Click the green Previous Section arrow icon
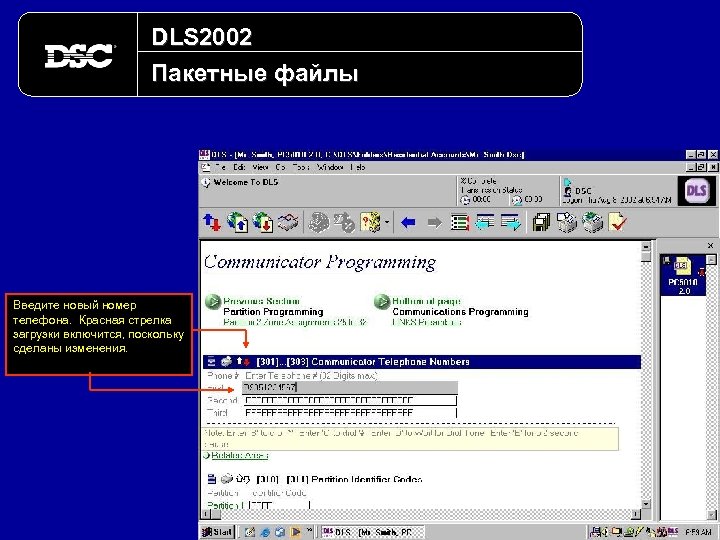 213,302
